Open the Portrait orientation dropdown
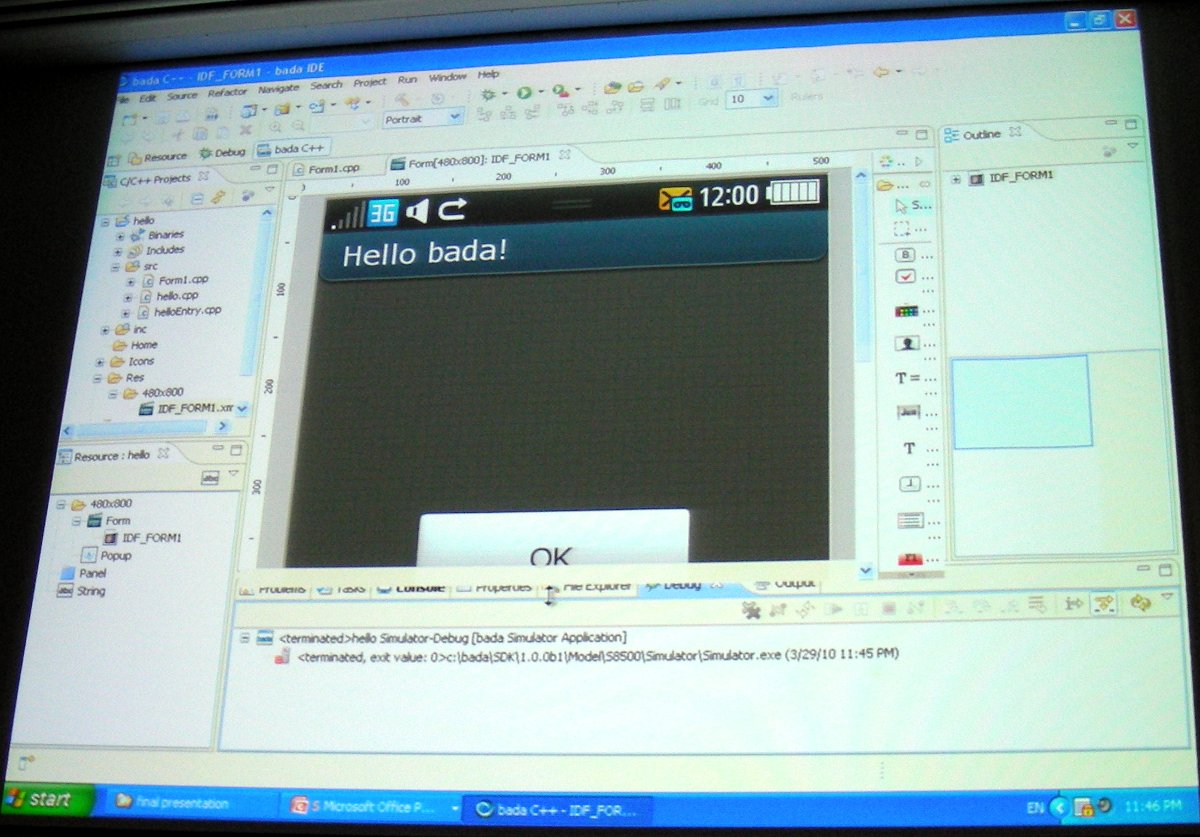Screen dimensions: 1200x837 [423, 118]
